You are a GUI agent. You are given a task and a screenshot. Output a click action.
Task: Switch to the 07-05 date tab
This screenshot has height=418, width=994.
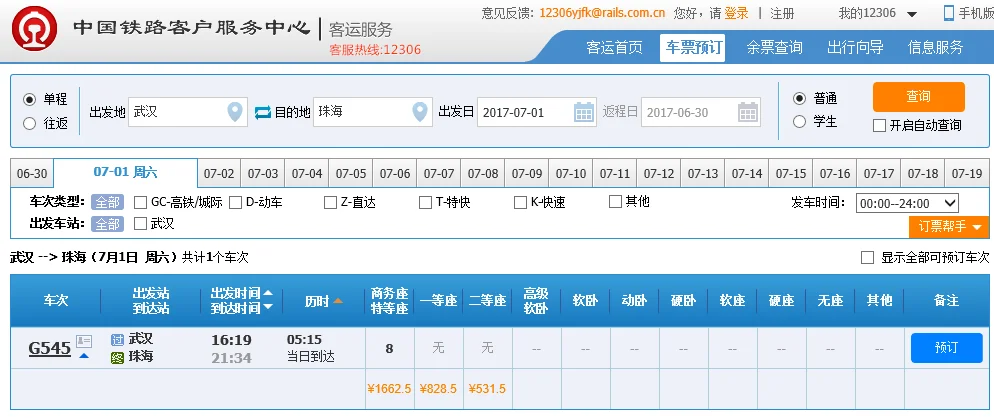[351, 174]
